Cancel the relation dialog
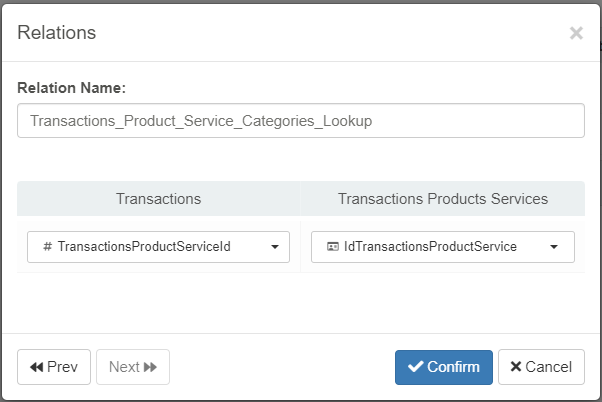The width and height of the screenshot is (602, 402). (541, 367)
